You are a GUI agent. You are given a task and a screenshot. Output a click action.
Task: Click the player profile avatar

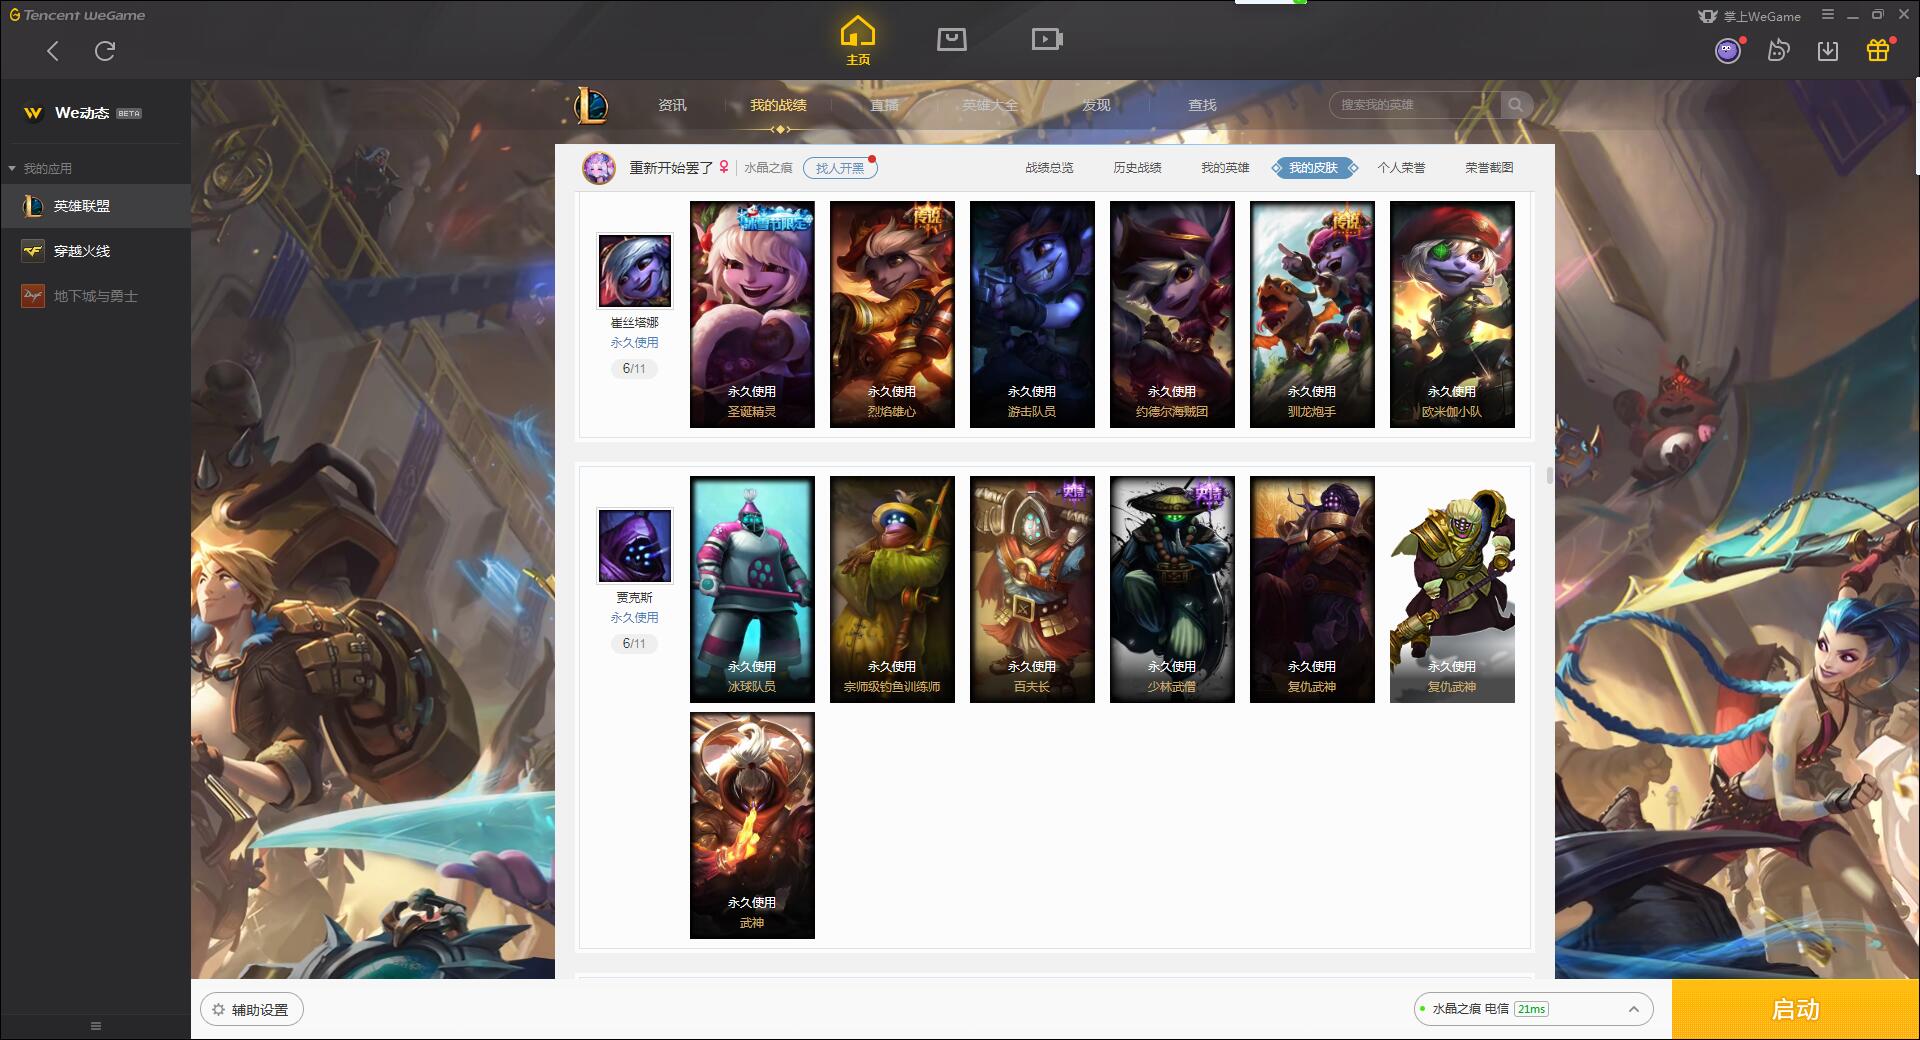(x=599, y=168)
